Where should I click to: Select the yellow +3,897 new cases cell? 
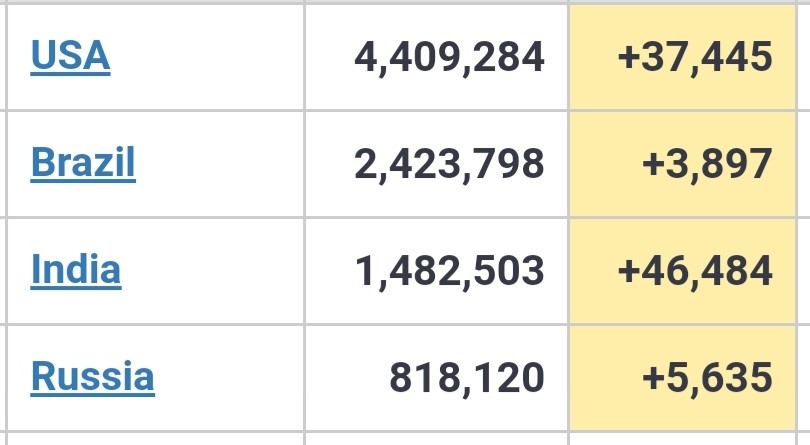point(682,164)
